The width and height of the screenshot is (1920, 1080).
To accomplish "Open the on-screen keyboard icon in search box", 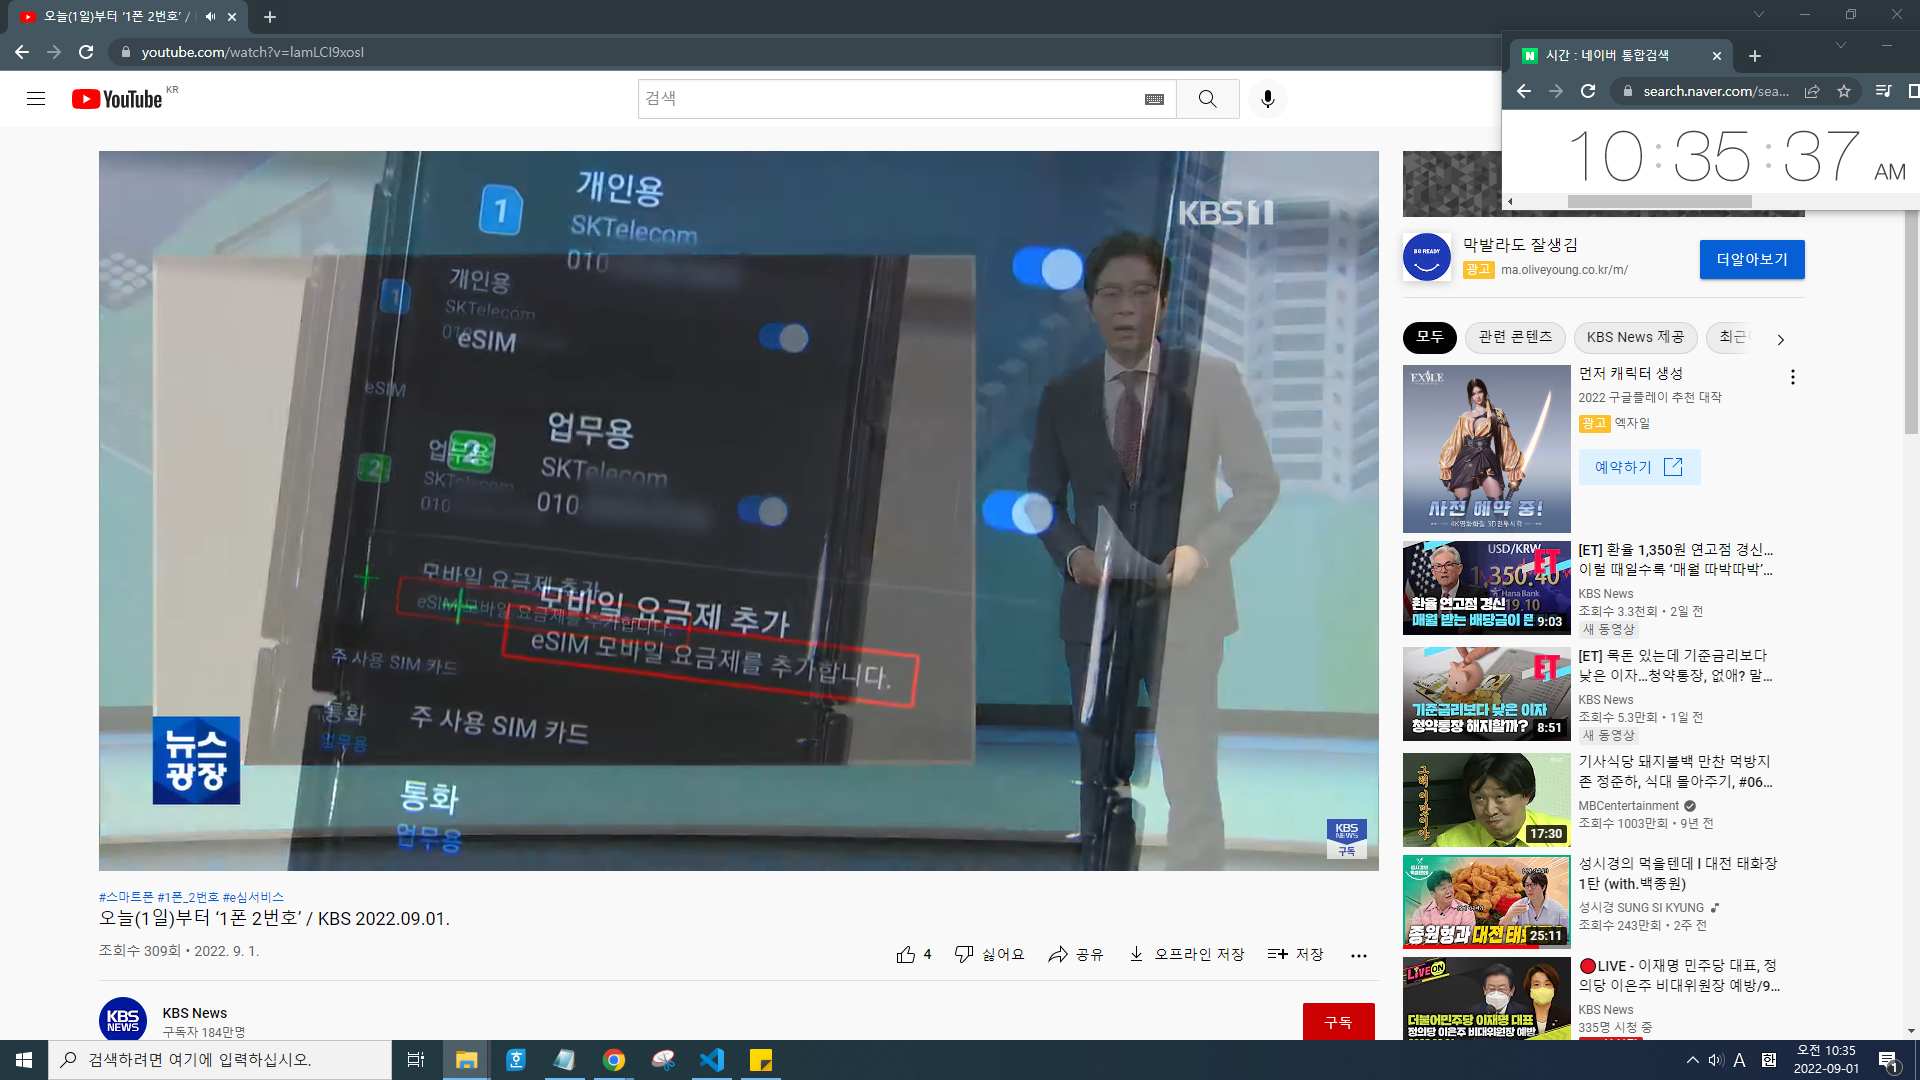I will [x=1154, y=99].
